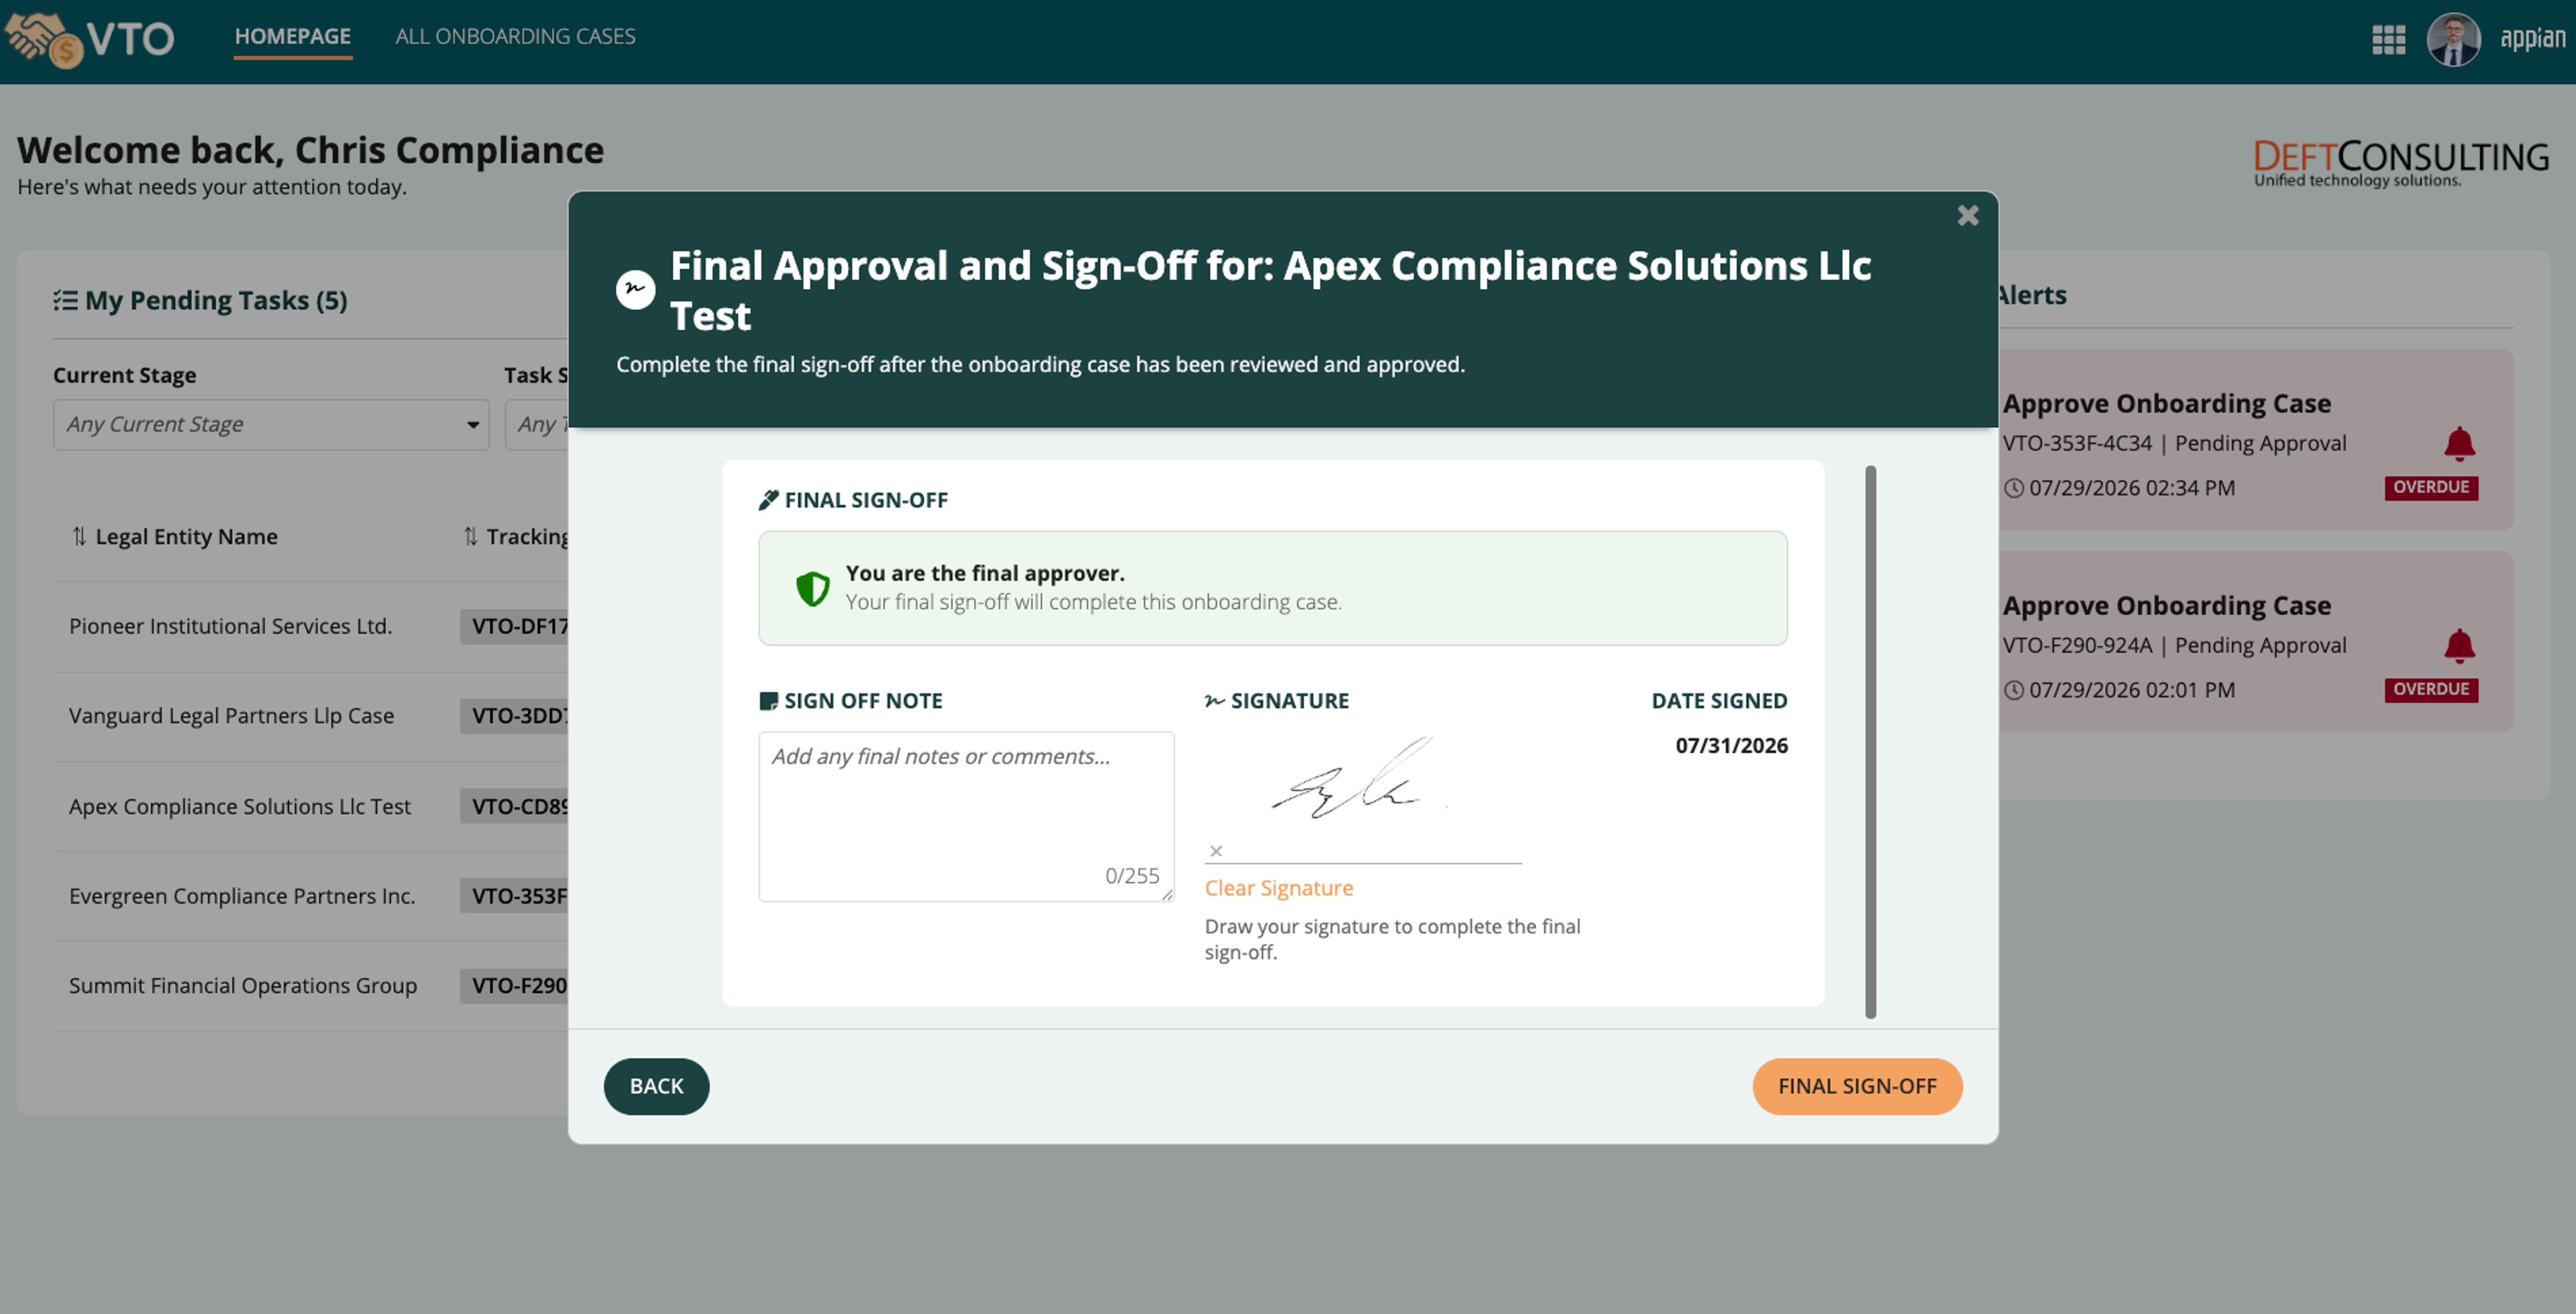
Task: Click the DEFT Consulting logo
Action: coord(2400,164)
